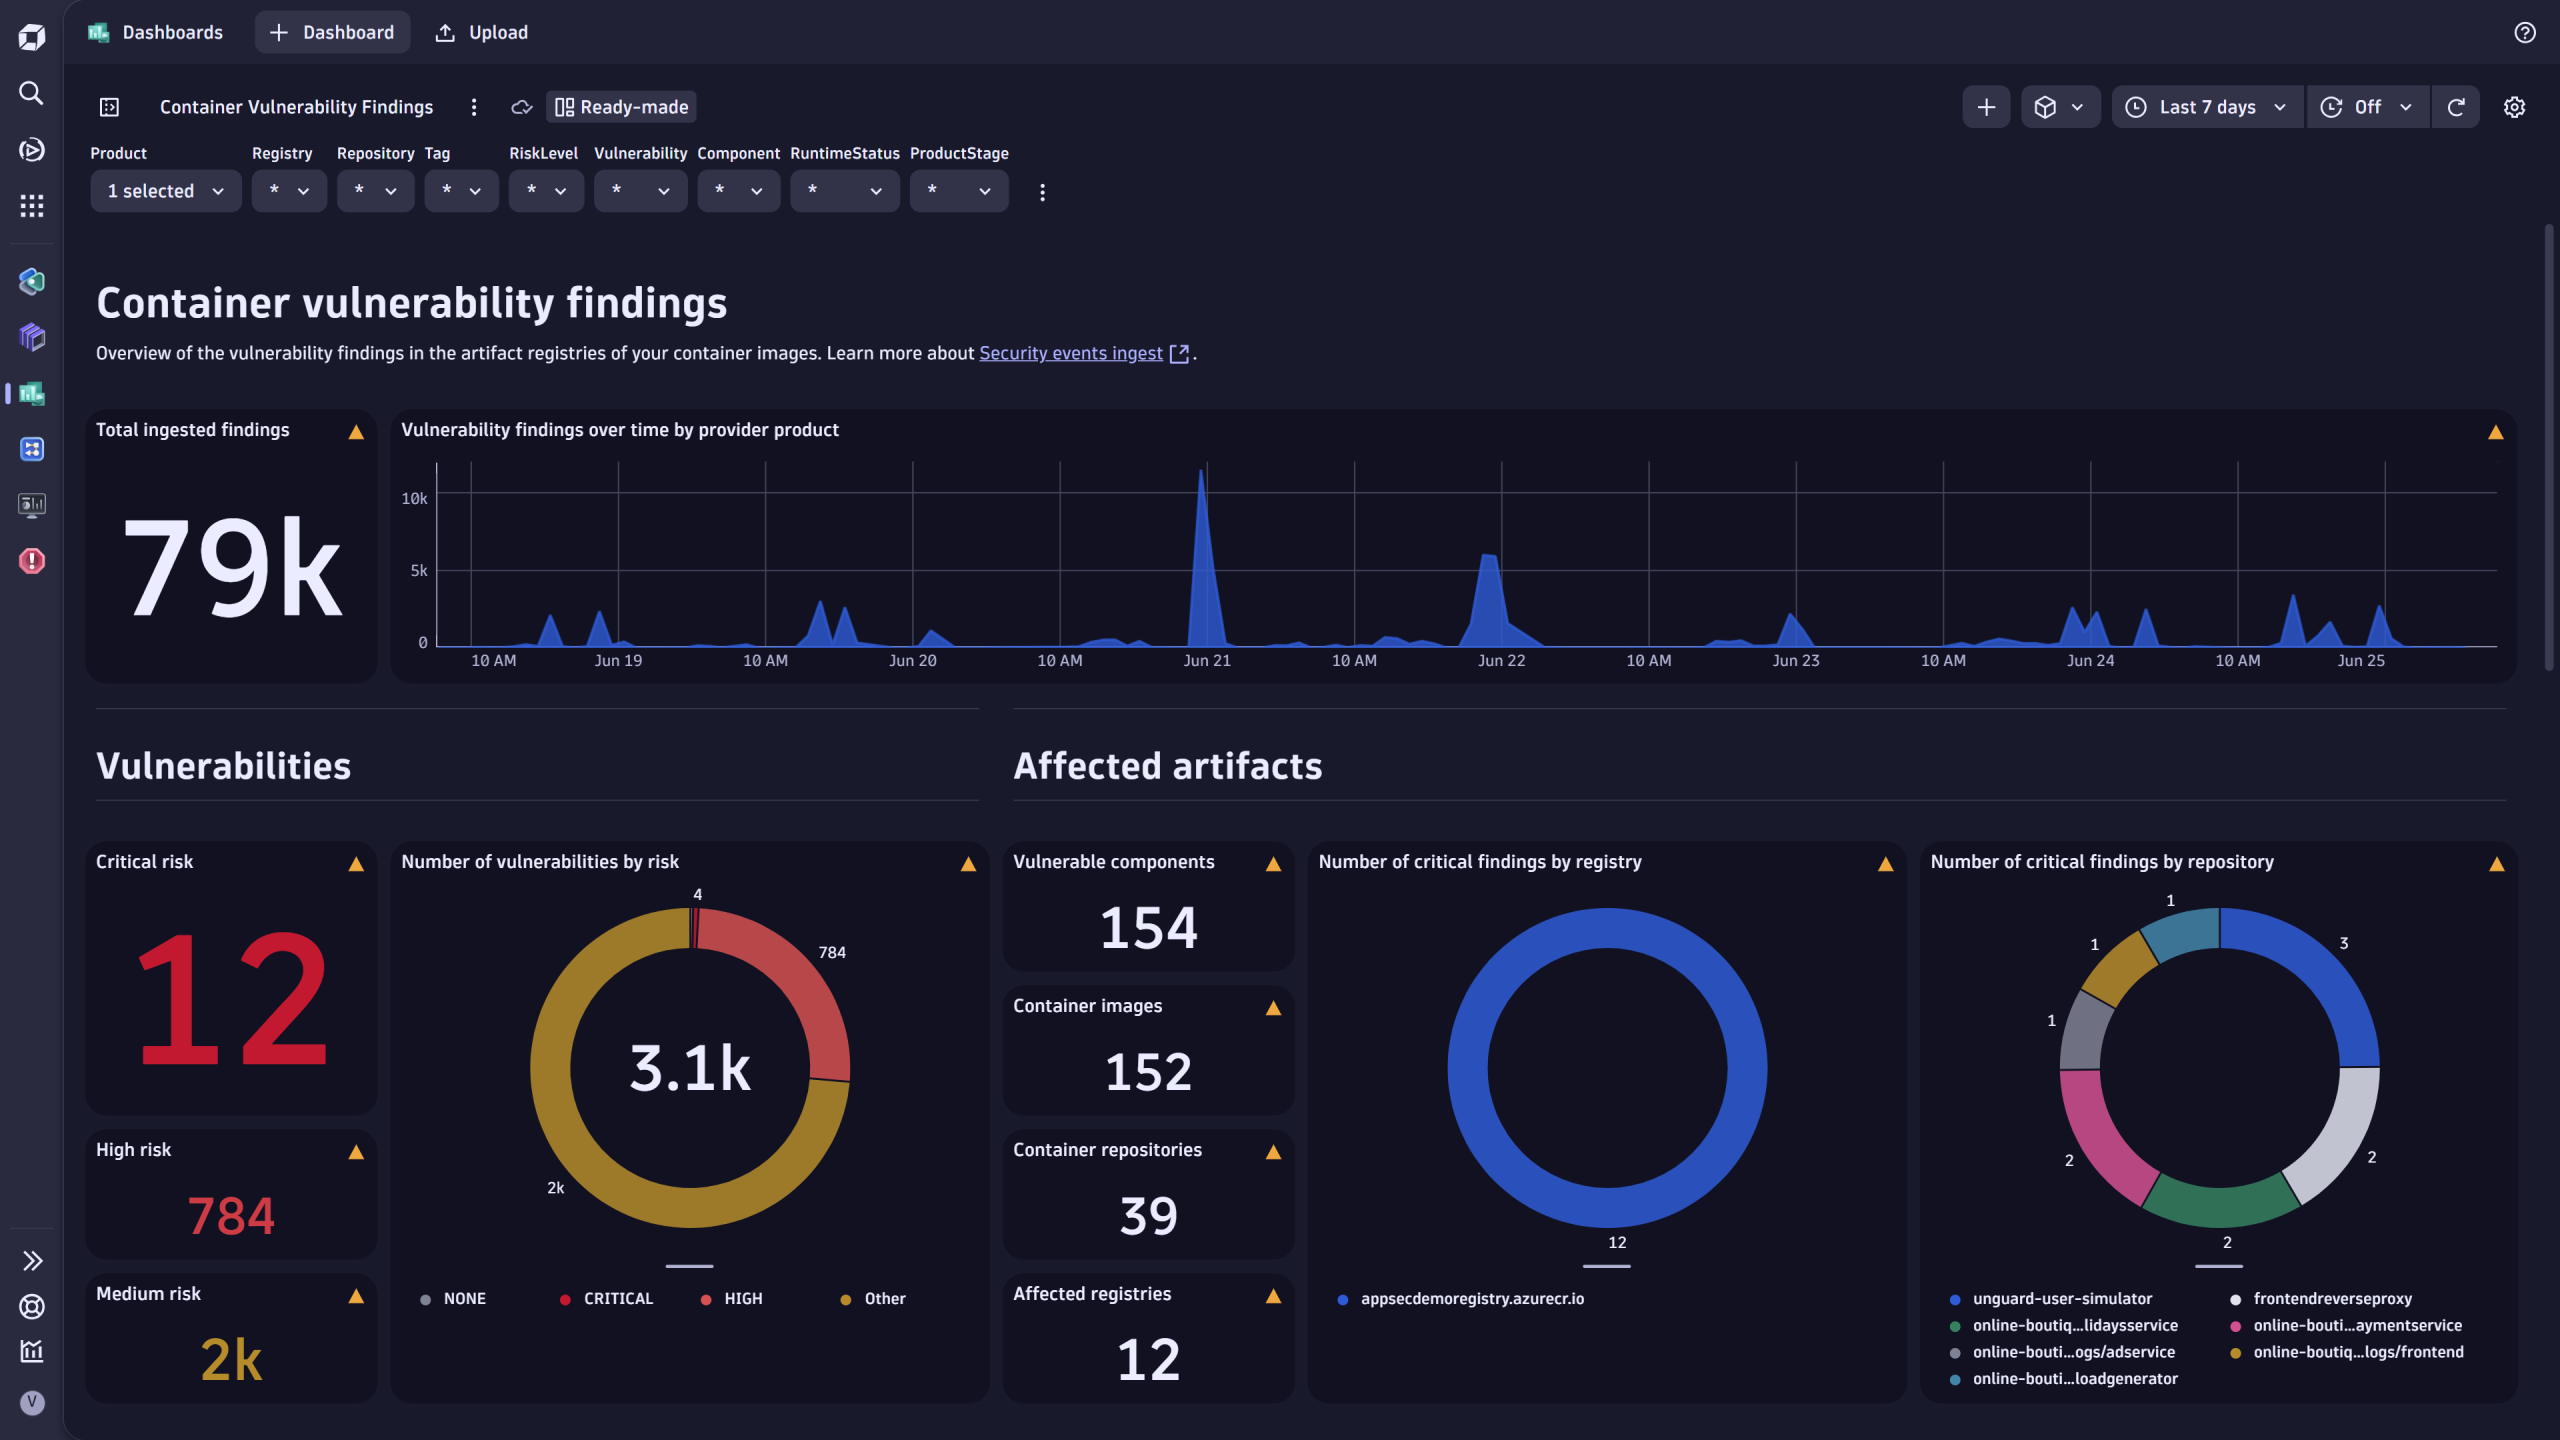This screenshot has width=2560, height=1440.
Task: Open the Last 7 days time range picker
Action: point(2206,107)
